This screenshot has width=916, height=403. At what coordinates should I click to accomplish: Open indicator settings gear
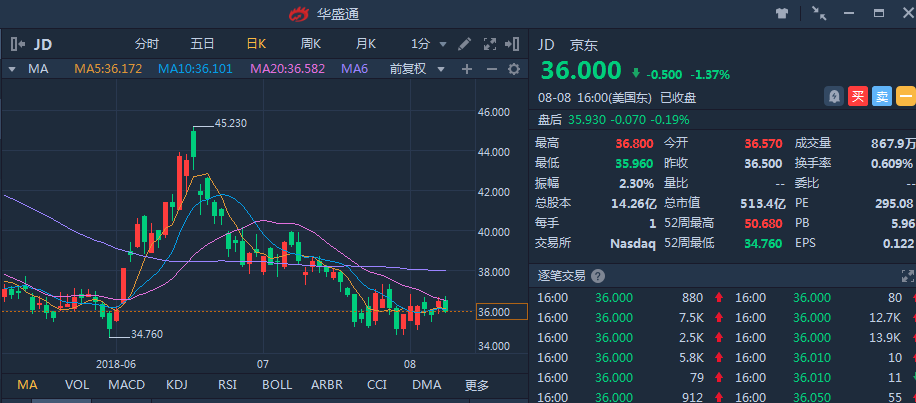(514, 70)
